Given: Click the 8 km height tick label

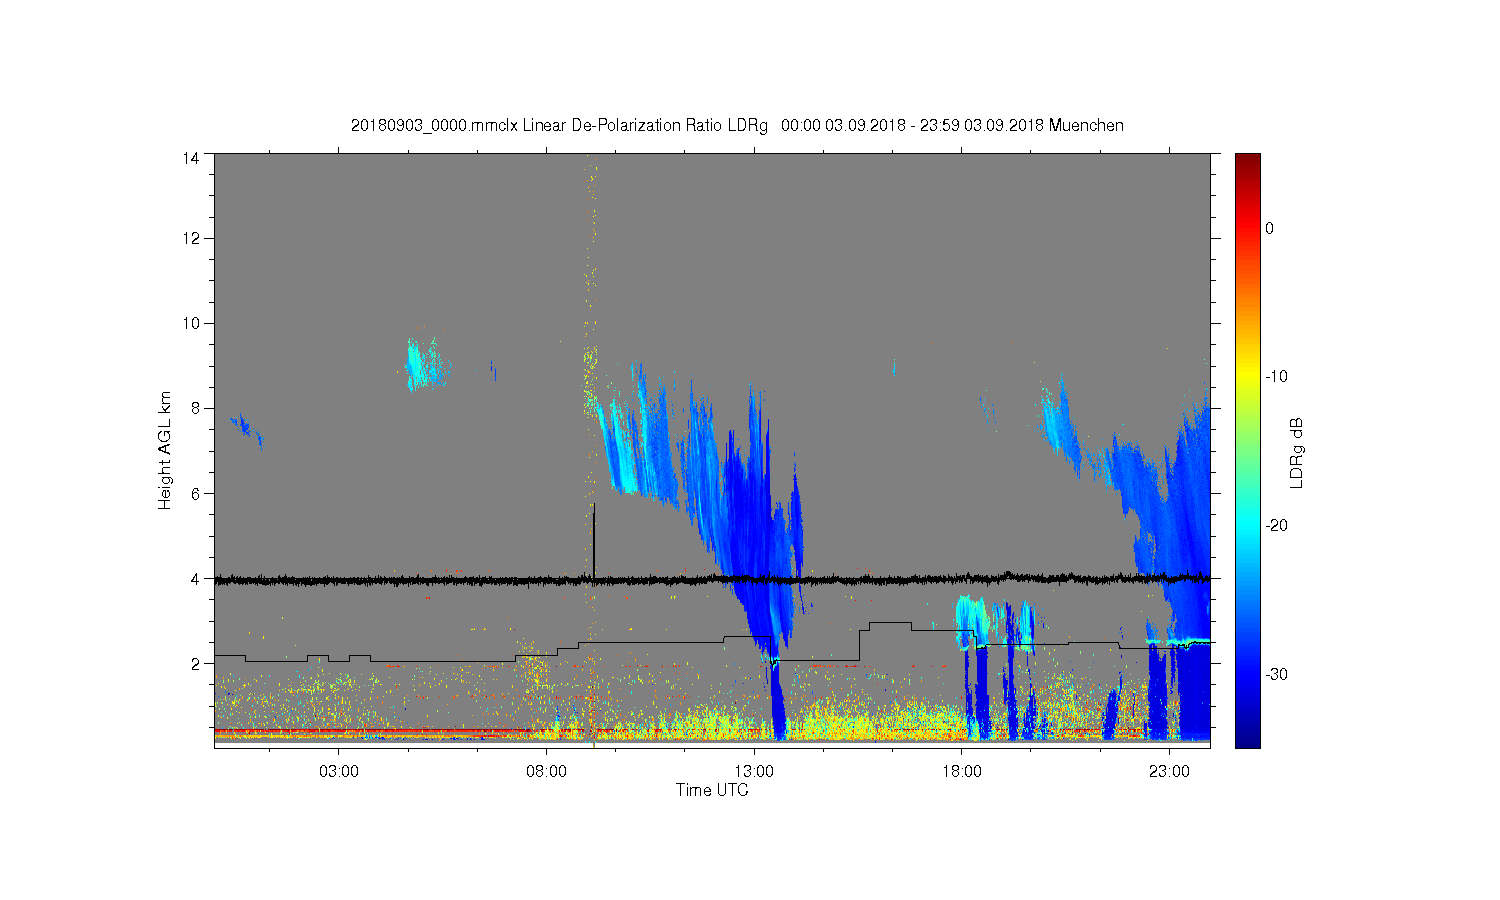Looking at the screenshot, I should [x=195, y=408].
